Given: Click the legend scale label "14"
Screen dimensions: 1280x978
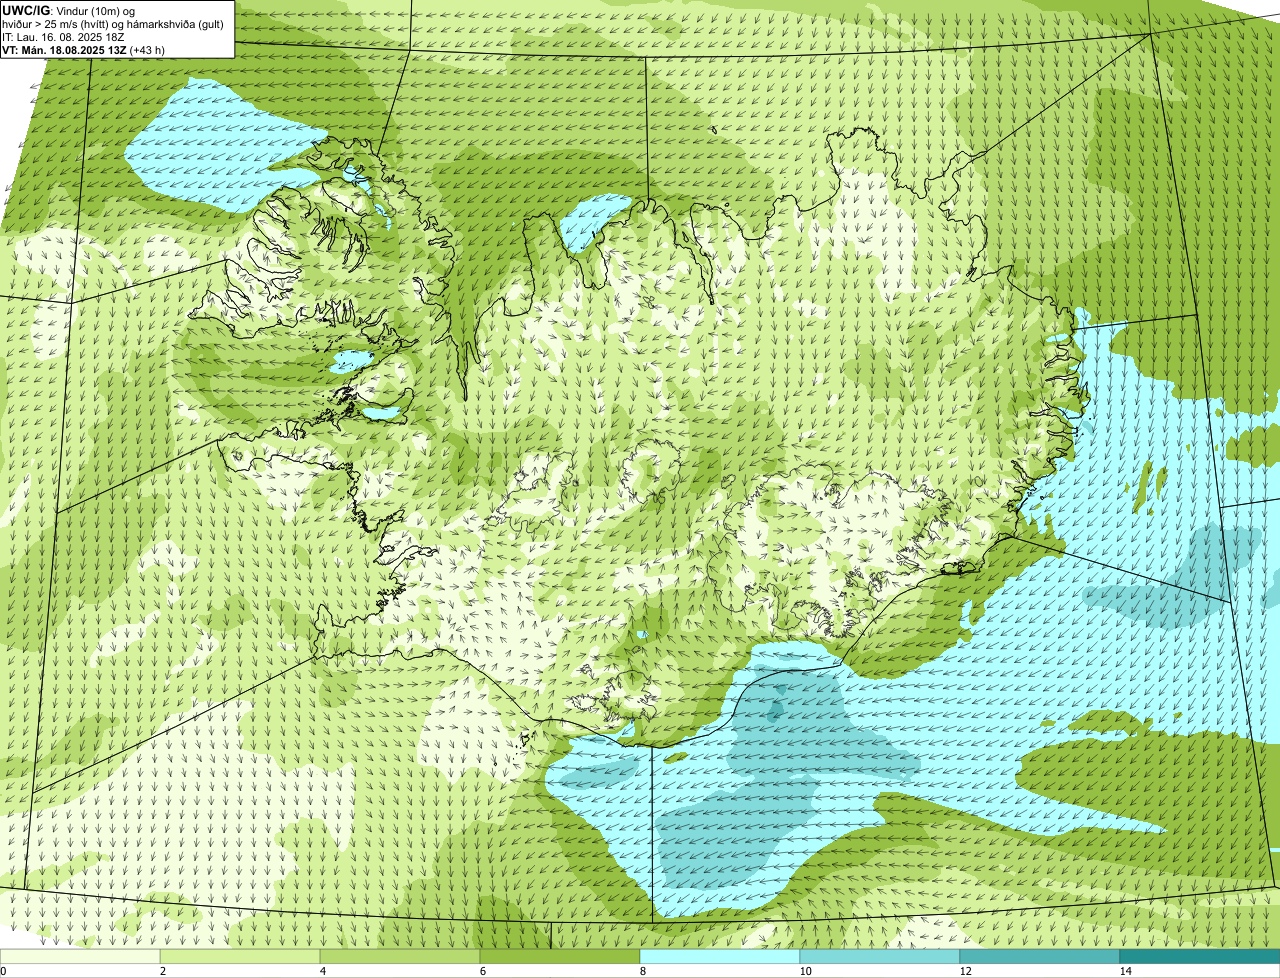Looking at the screenshot, I should [1125, 971].
